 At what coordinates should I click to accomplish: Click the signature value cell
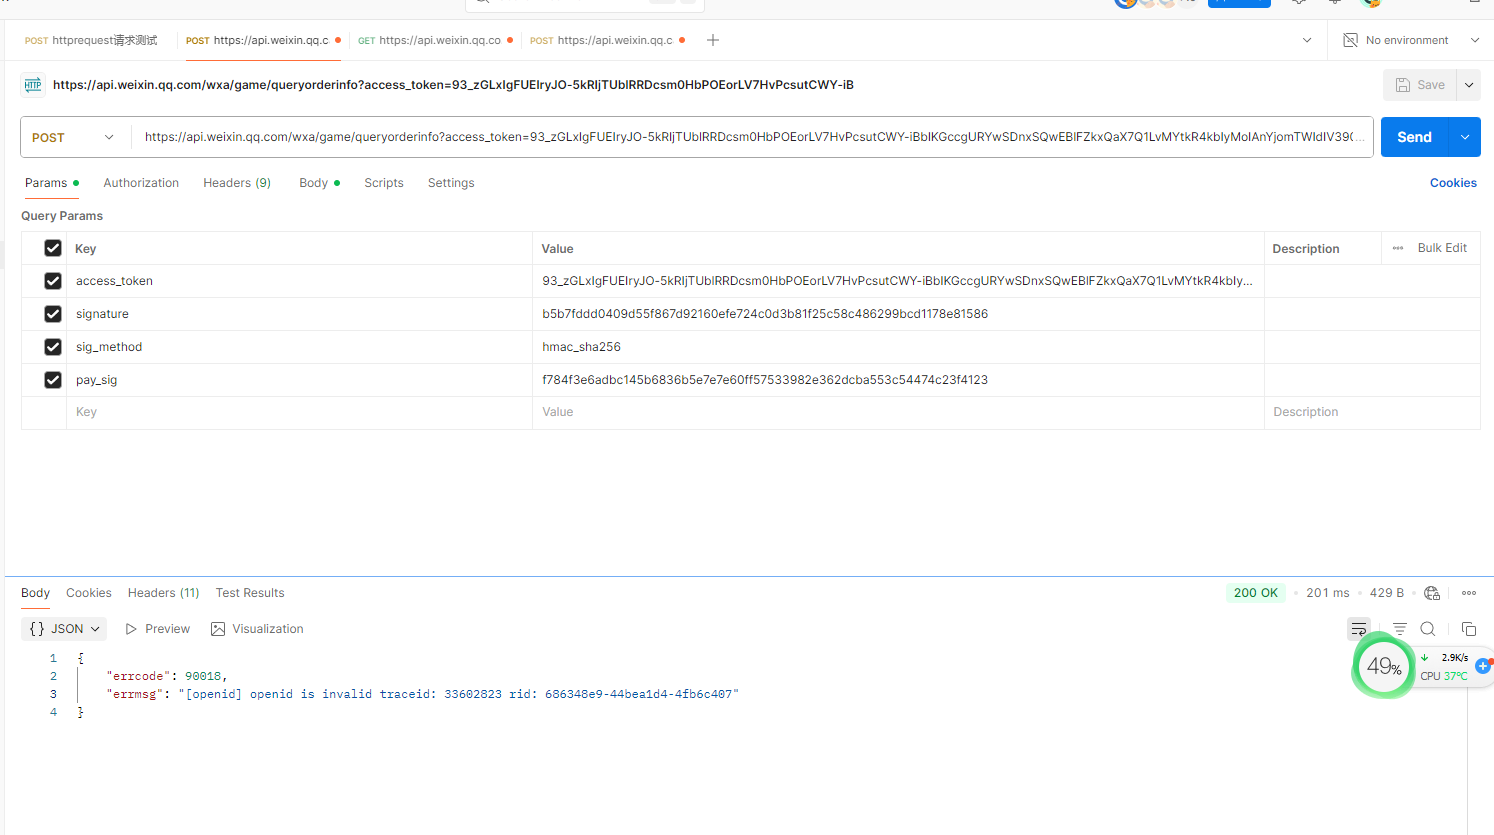pos(898,314)
